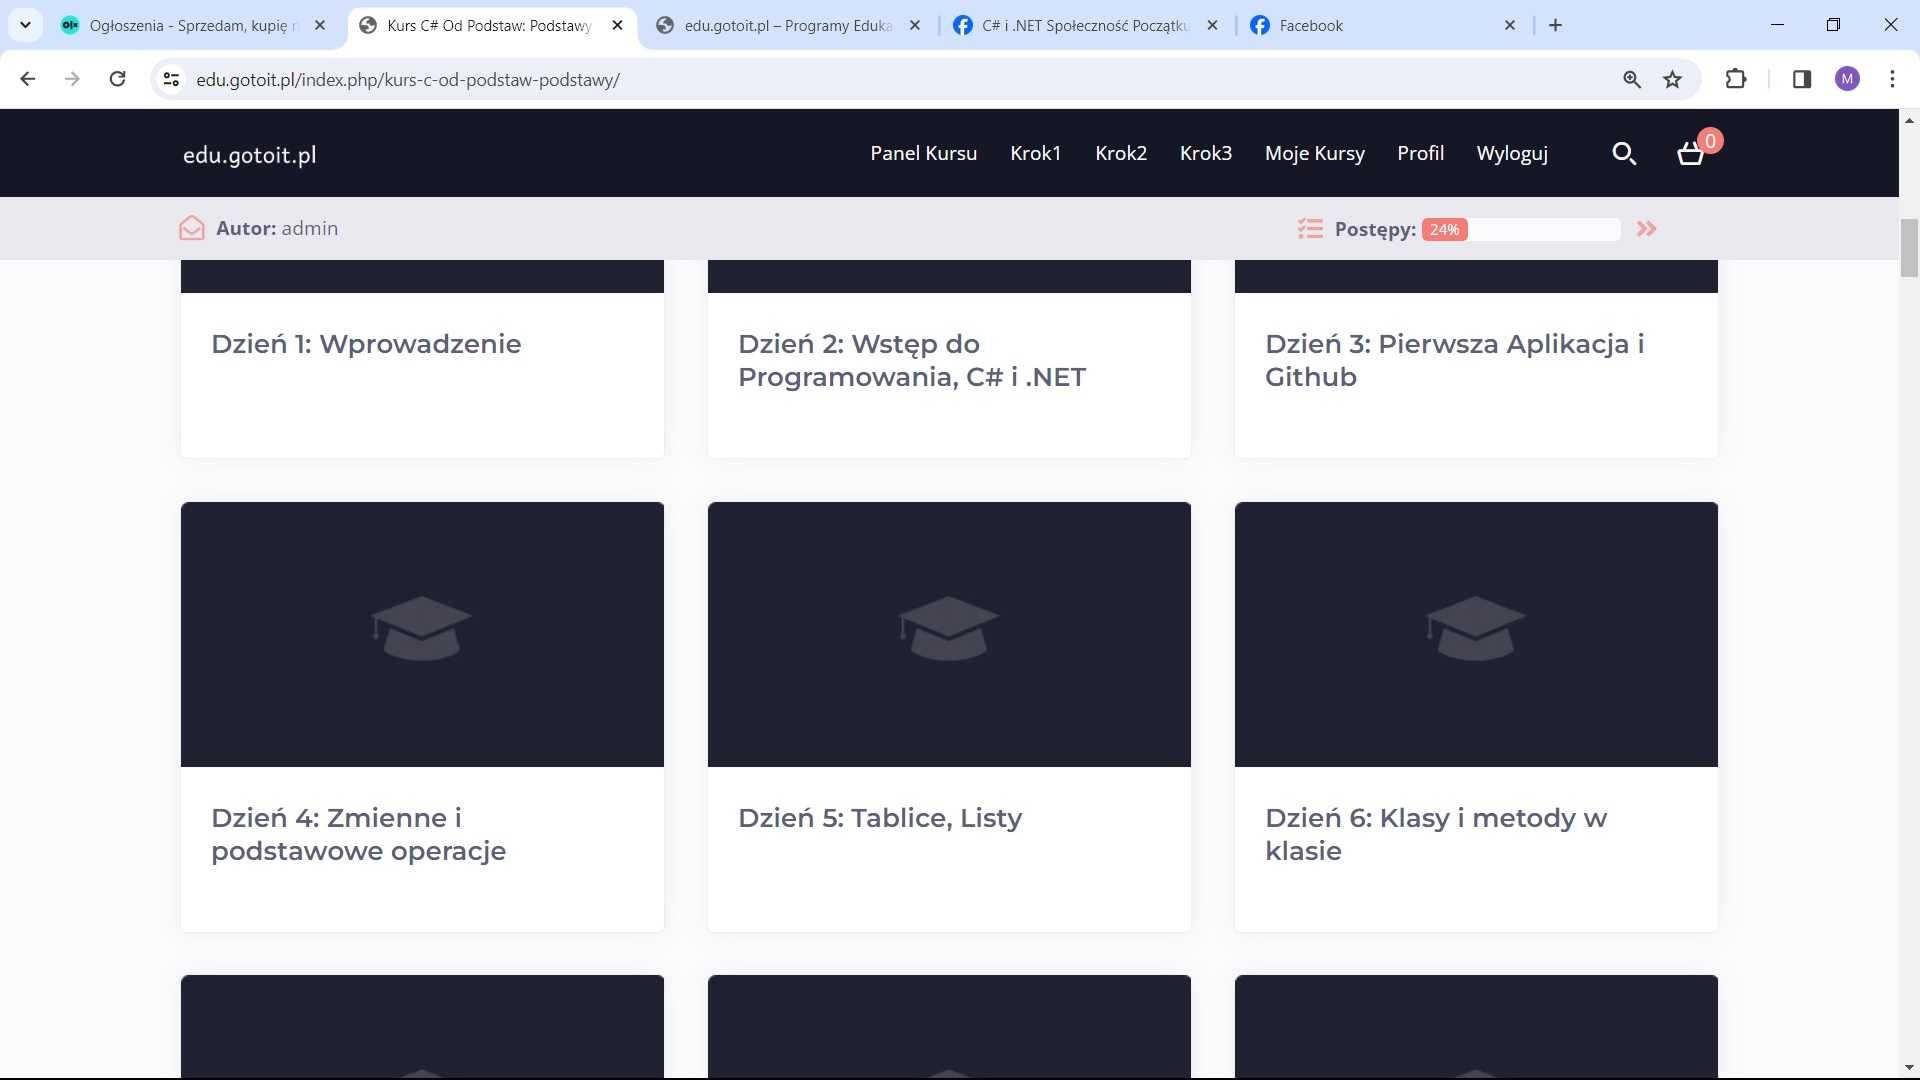Click the edu.gotoit.pl site logo
Image resolution: width=1920 pixels, height=1080 pixels.
[x=249, y=155]
